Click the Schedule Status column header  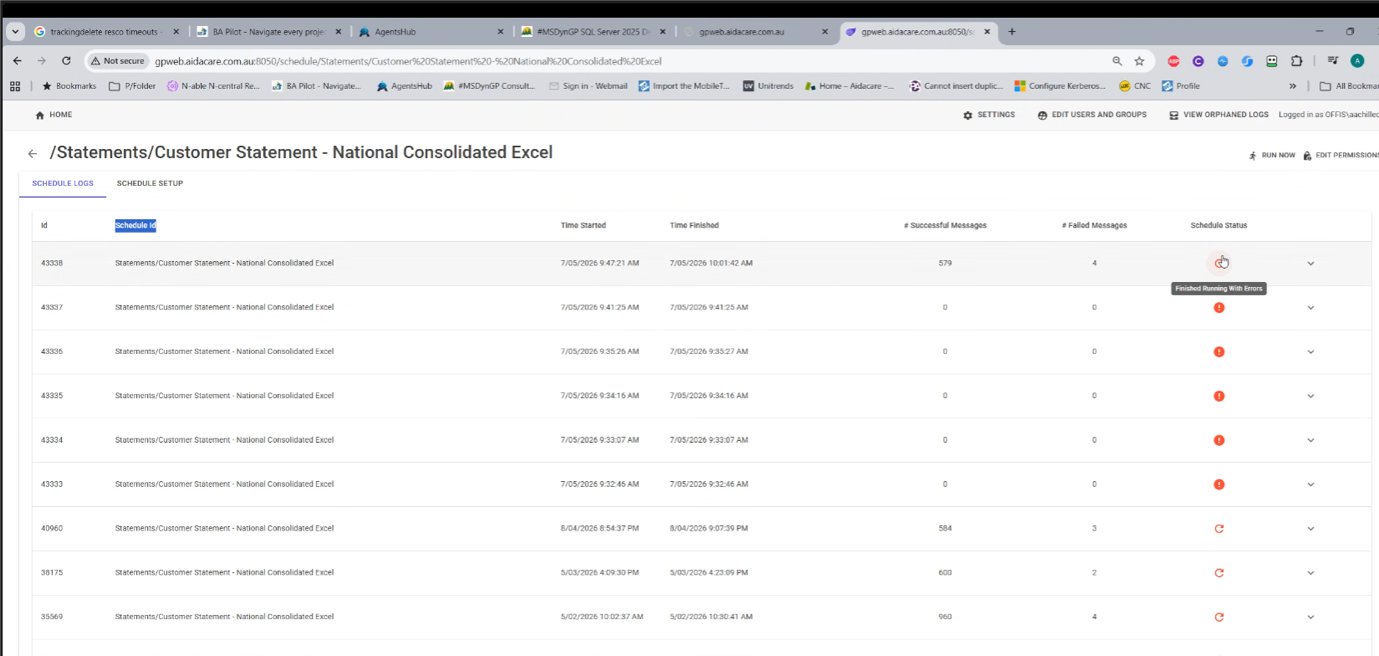tap(1218, 225)
